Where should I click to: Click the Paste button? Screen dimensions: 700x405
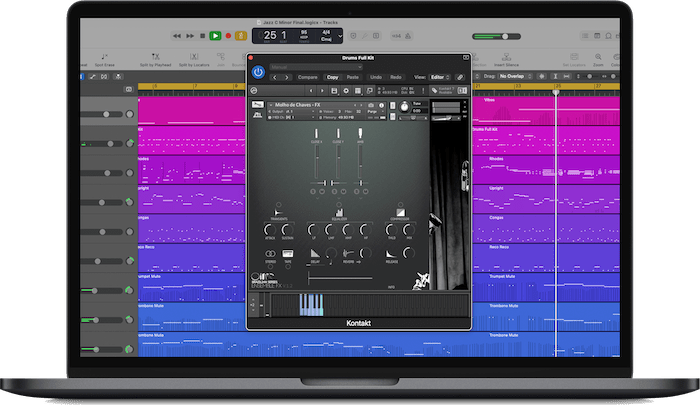coord(353,77)
